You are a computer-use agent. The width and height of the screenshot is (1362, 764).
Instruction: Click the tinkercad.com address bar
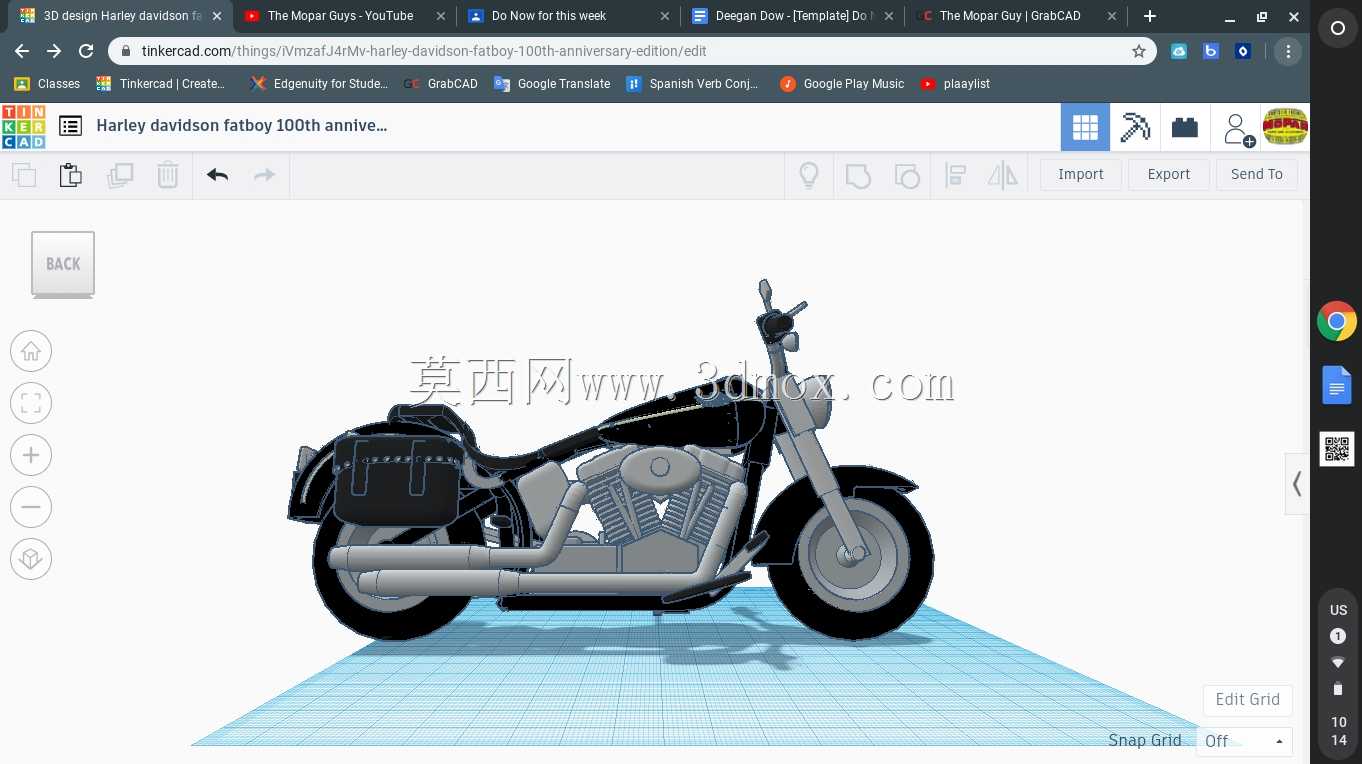point(630,51)
